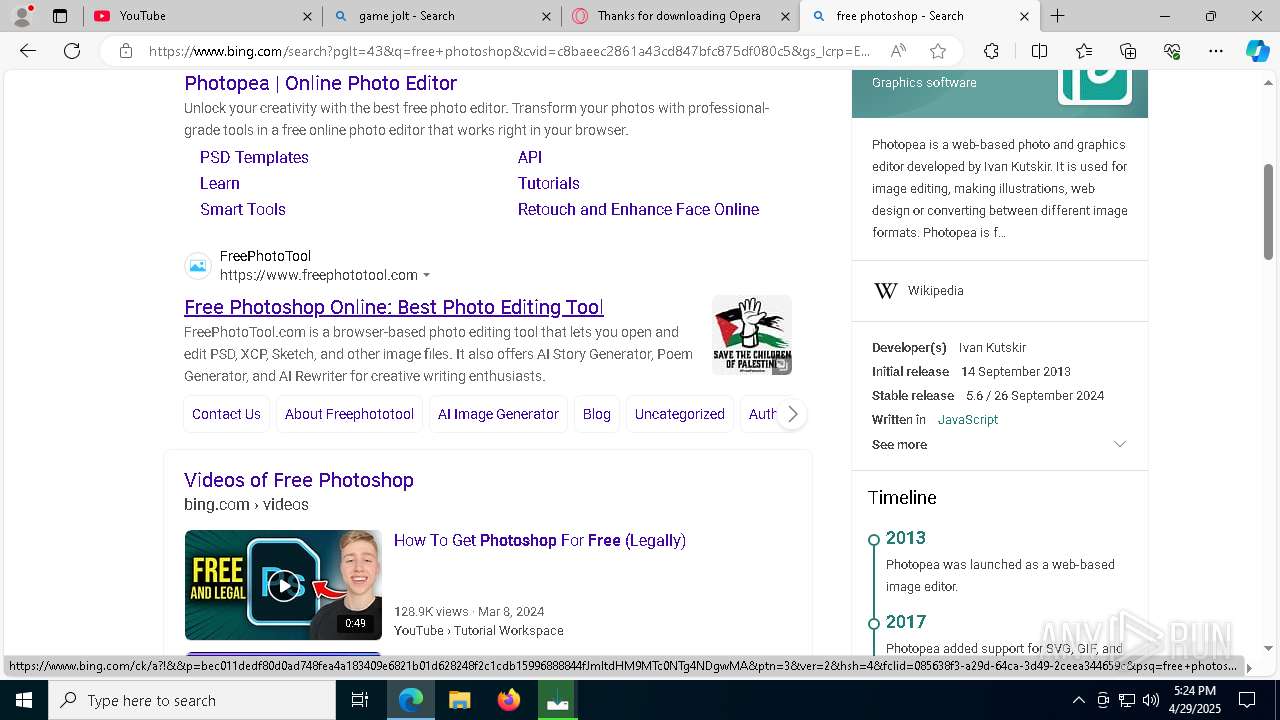Close the Thanks for downloading Opera tab
1280x720 pixels.
pos(785,16)
